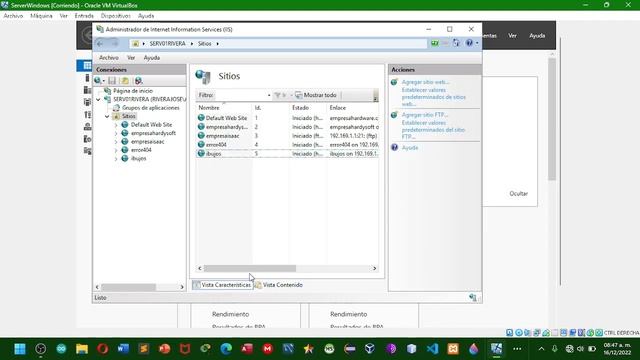
Task: Open dropdown arrow after Sitios breadcrumb
Action: tap(218, 44)
